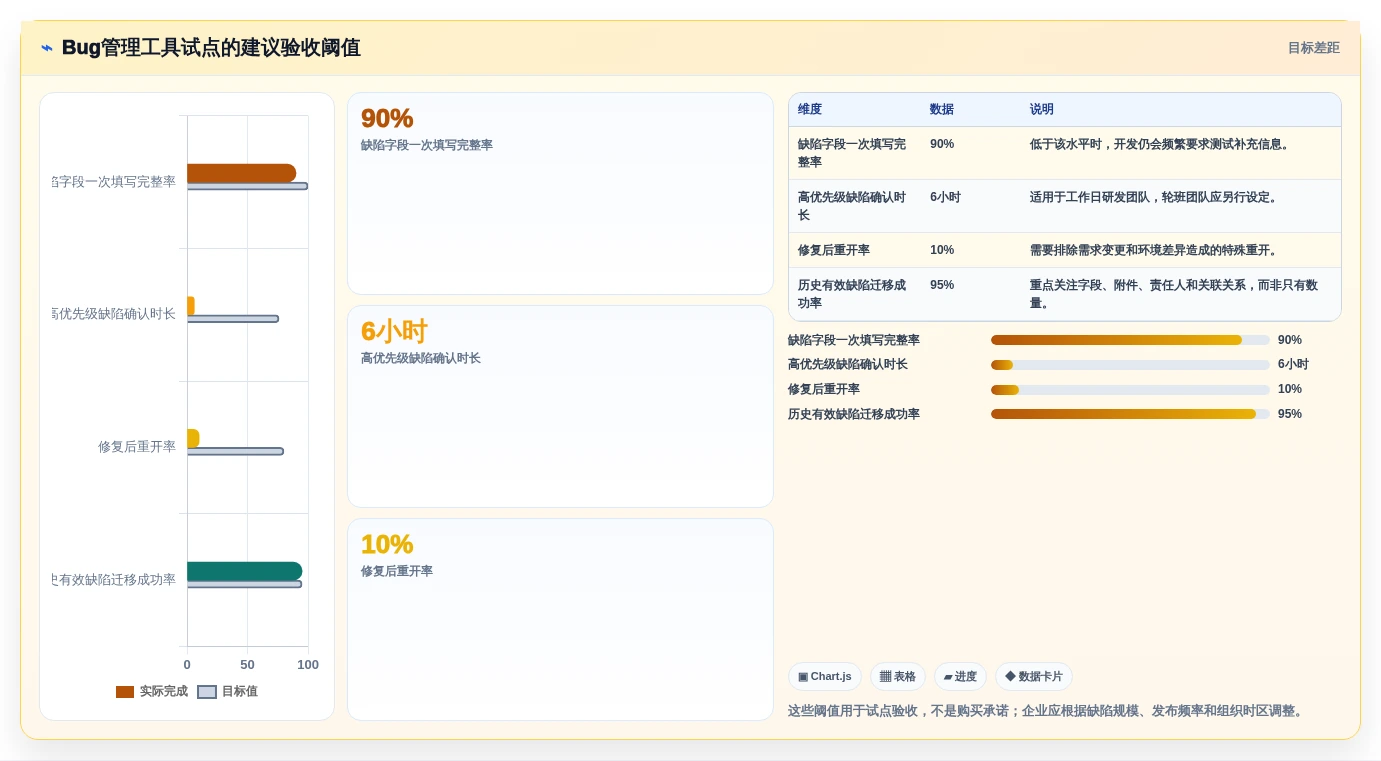
Task: Click the target bar for 高优先级缺陷确认时长 in chart
Action: coord(233,319)
